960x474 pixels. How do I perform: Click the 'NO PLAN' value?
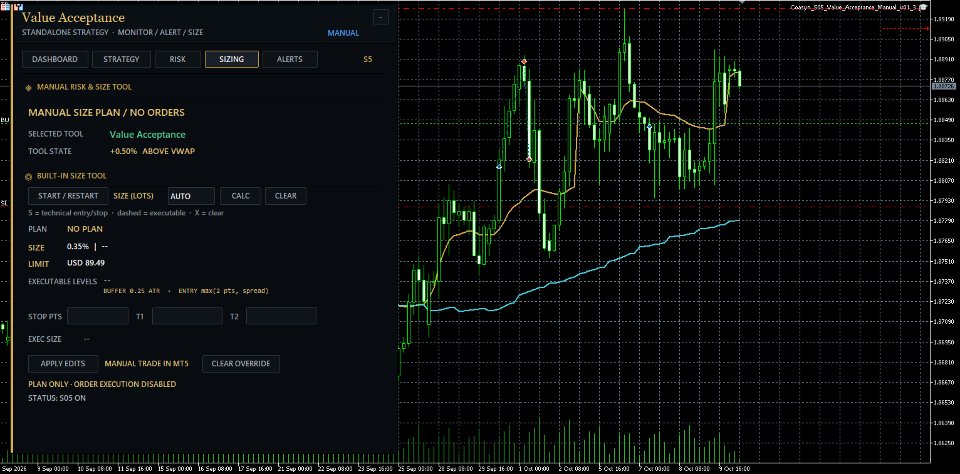tap(84, 229)
